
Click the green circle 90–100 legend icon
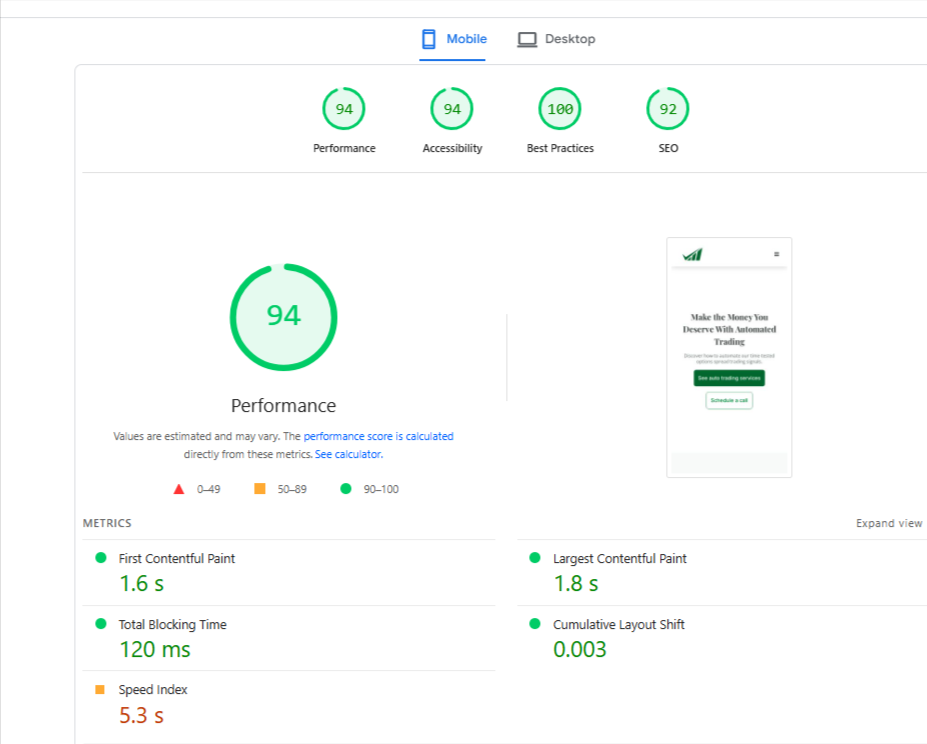point(346,489)
